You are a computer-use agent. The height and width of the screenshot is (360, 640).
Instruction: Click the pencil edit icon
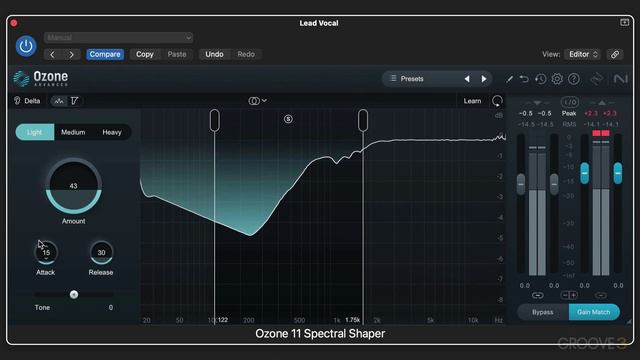(509, 79)
